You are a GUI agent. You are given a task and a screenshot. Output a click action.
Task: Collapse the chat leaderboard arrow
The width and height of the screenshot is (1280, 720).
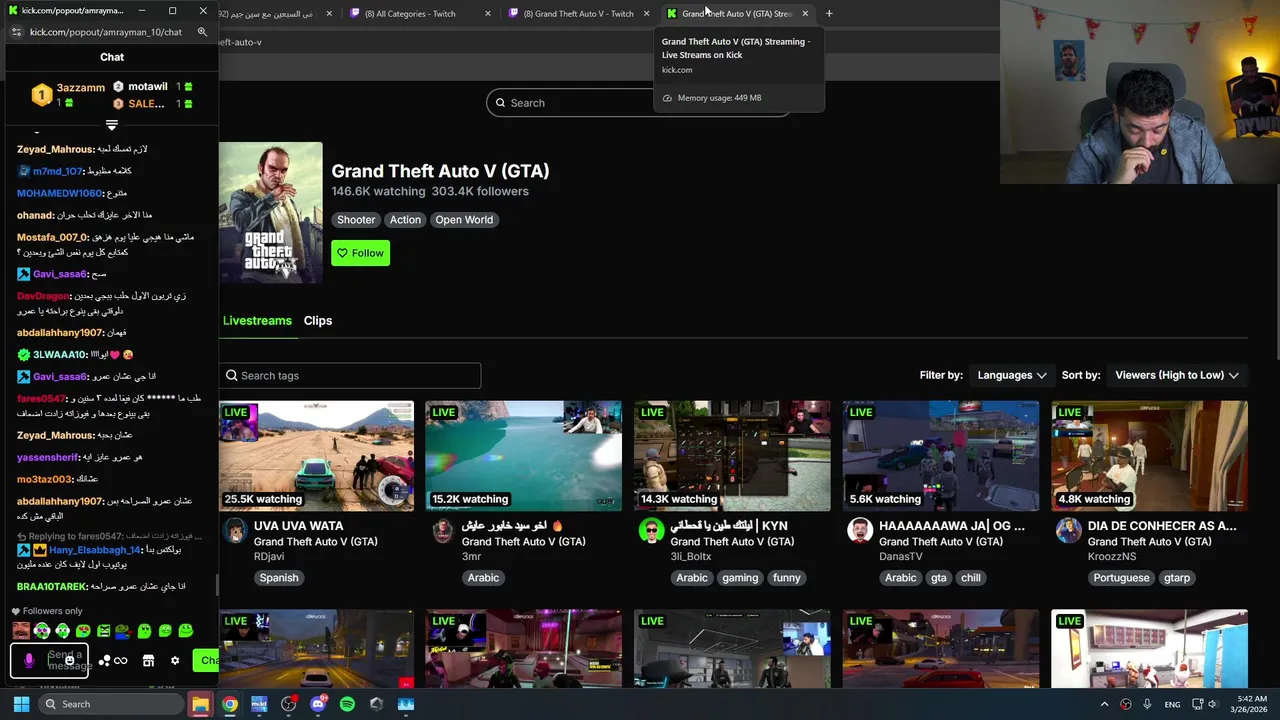click(x=112, y=125)
